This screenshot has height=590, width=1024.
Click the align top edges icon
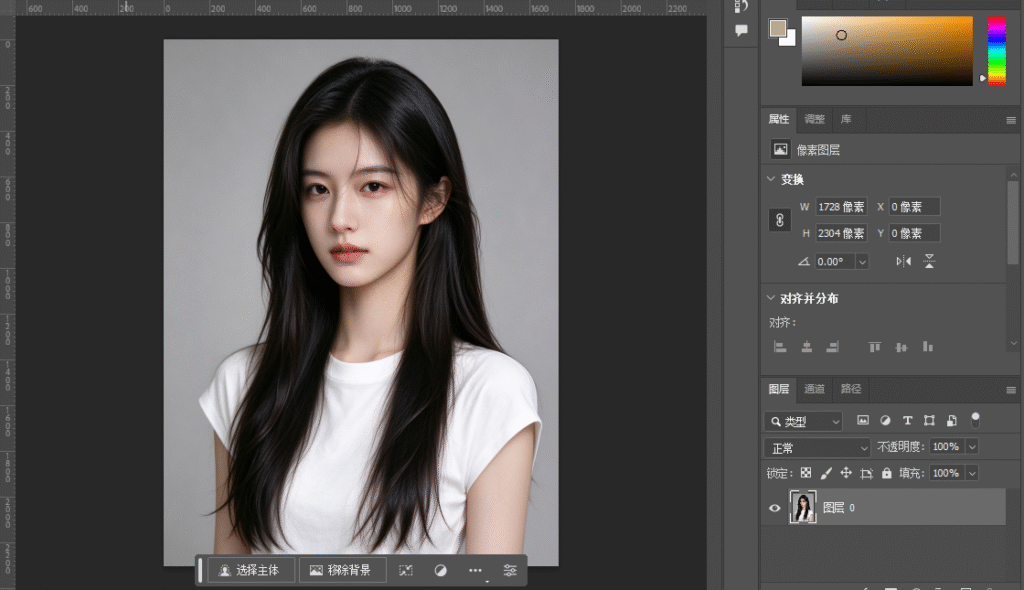(874, 347)
